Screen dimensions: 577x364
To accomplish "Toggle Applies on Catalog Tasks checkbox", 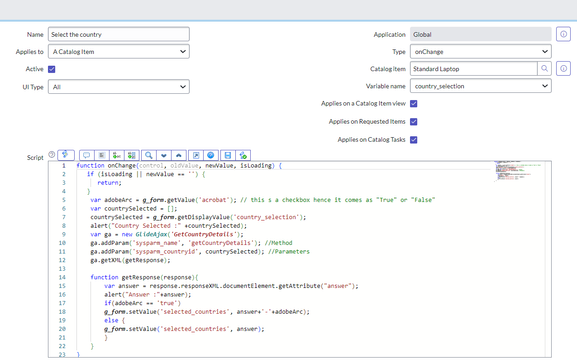I will point(414,140).
